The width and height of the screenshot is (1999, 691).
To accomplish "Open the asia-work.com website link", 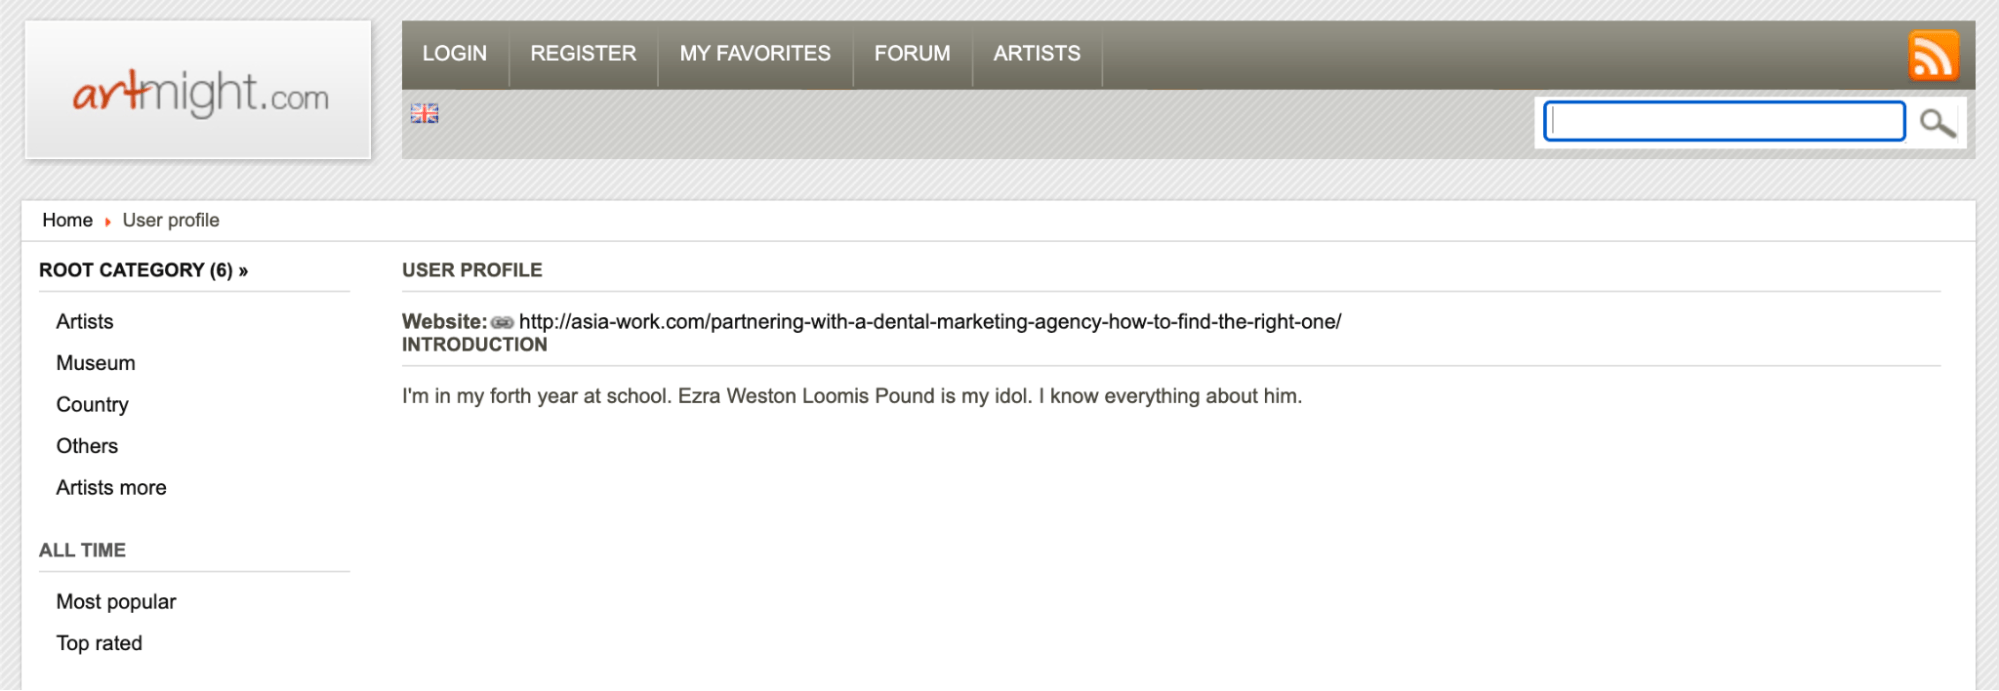I will [929, 322].
